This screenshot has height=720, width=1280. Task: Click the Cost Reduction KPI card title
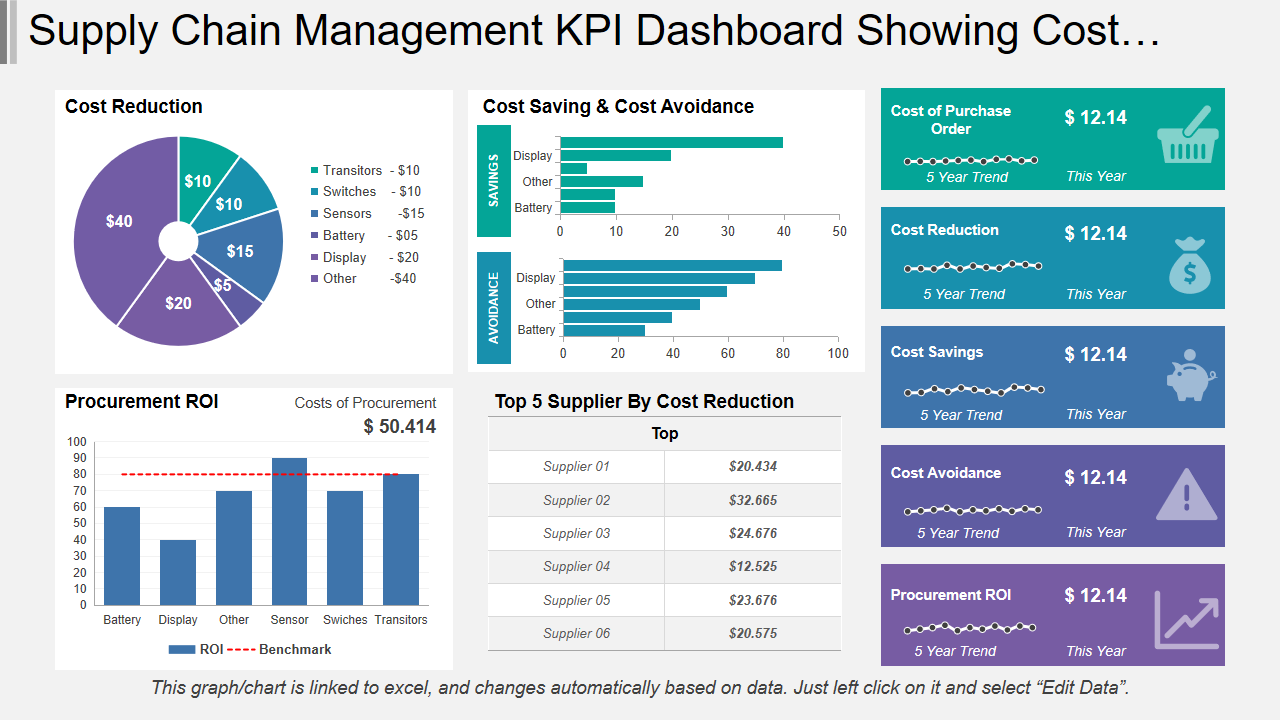click(x=945, y=230)
